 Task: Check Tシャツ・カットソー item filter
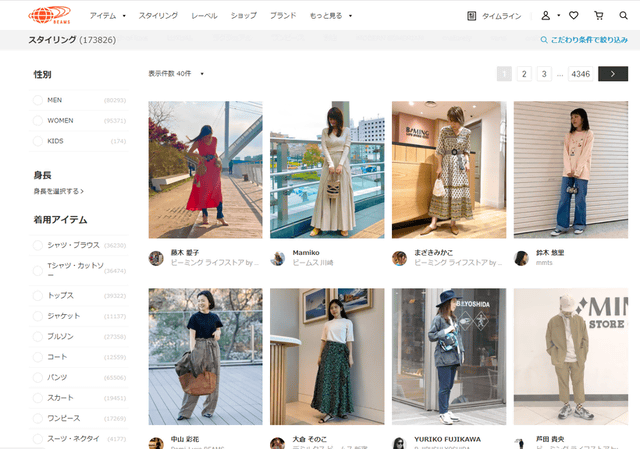click(x=38, y=271)
